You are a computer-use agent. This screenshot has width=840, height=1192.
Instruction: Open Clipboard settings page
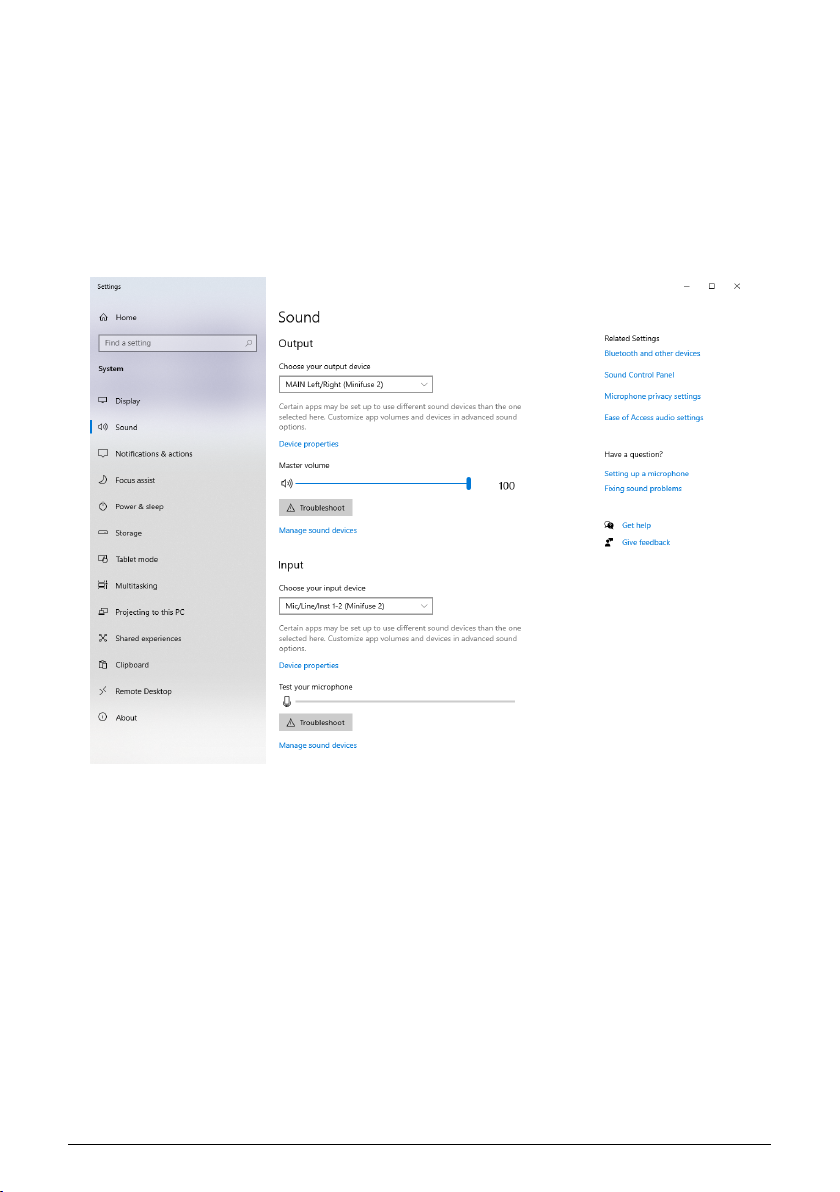point(132,665)
